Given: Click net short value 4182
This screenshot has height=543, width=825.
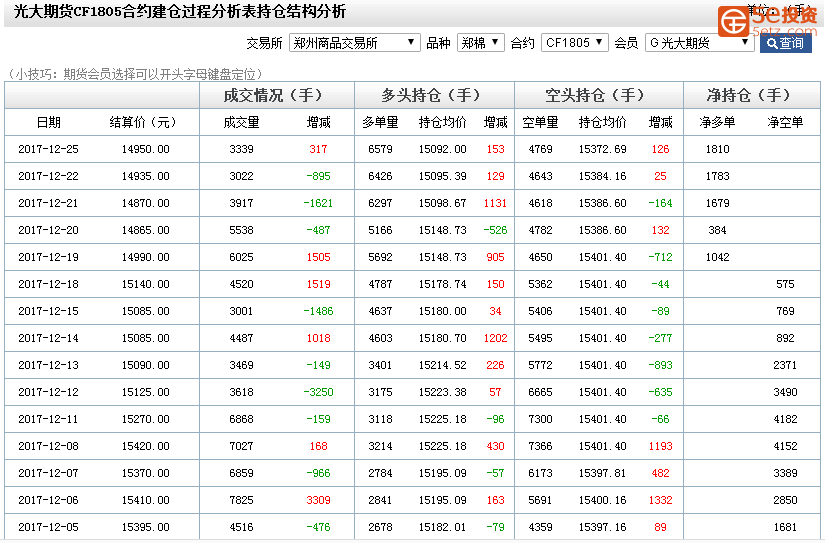Looking at the screenshot, I should [786, 419].
